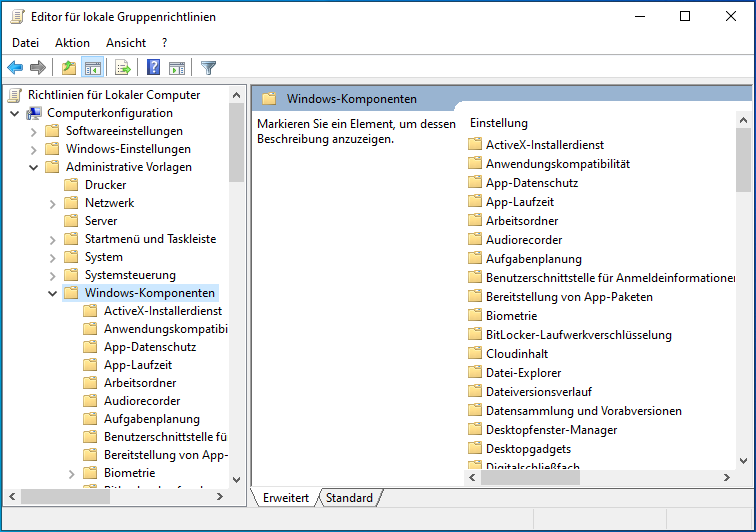Select Drucker in the tree

105,185
